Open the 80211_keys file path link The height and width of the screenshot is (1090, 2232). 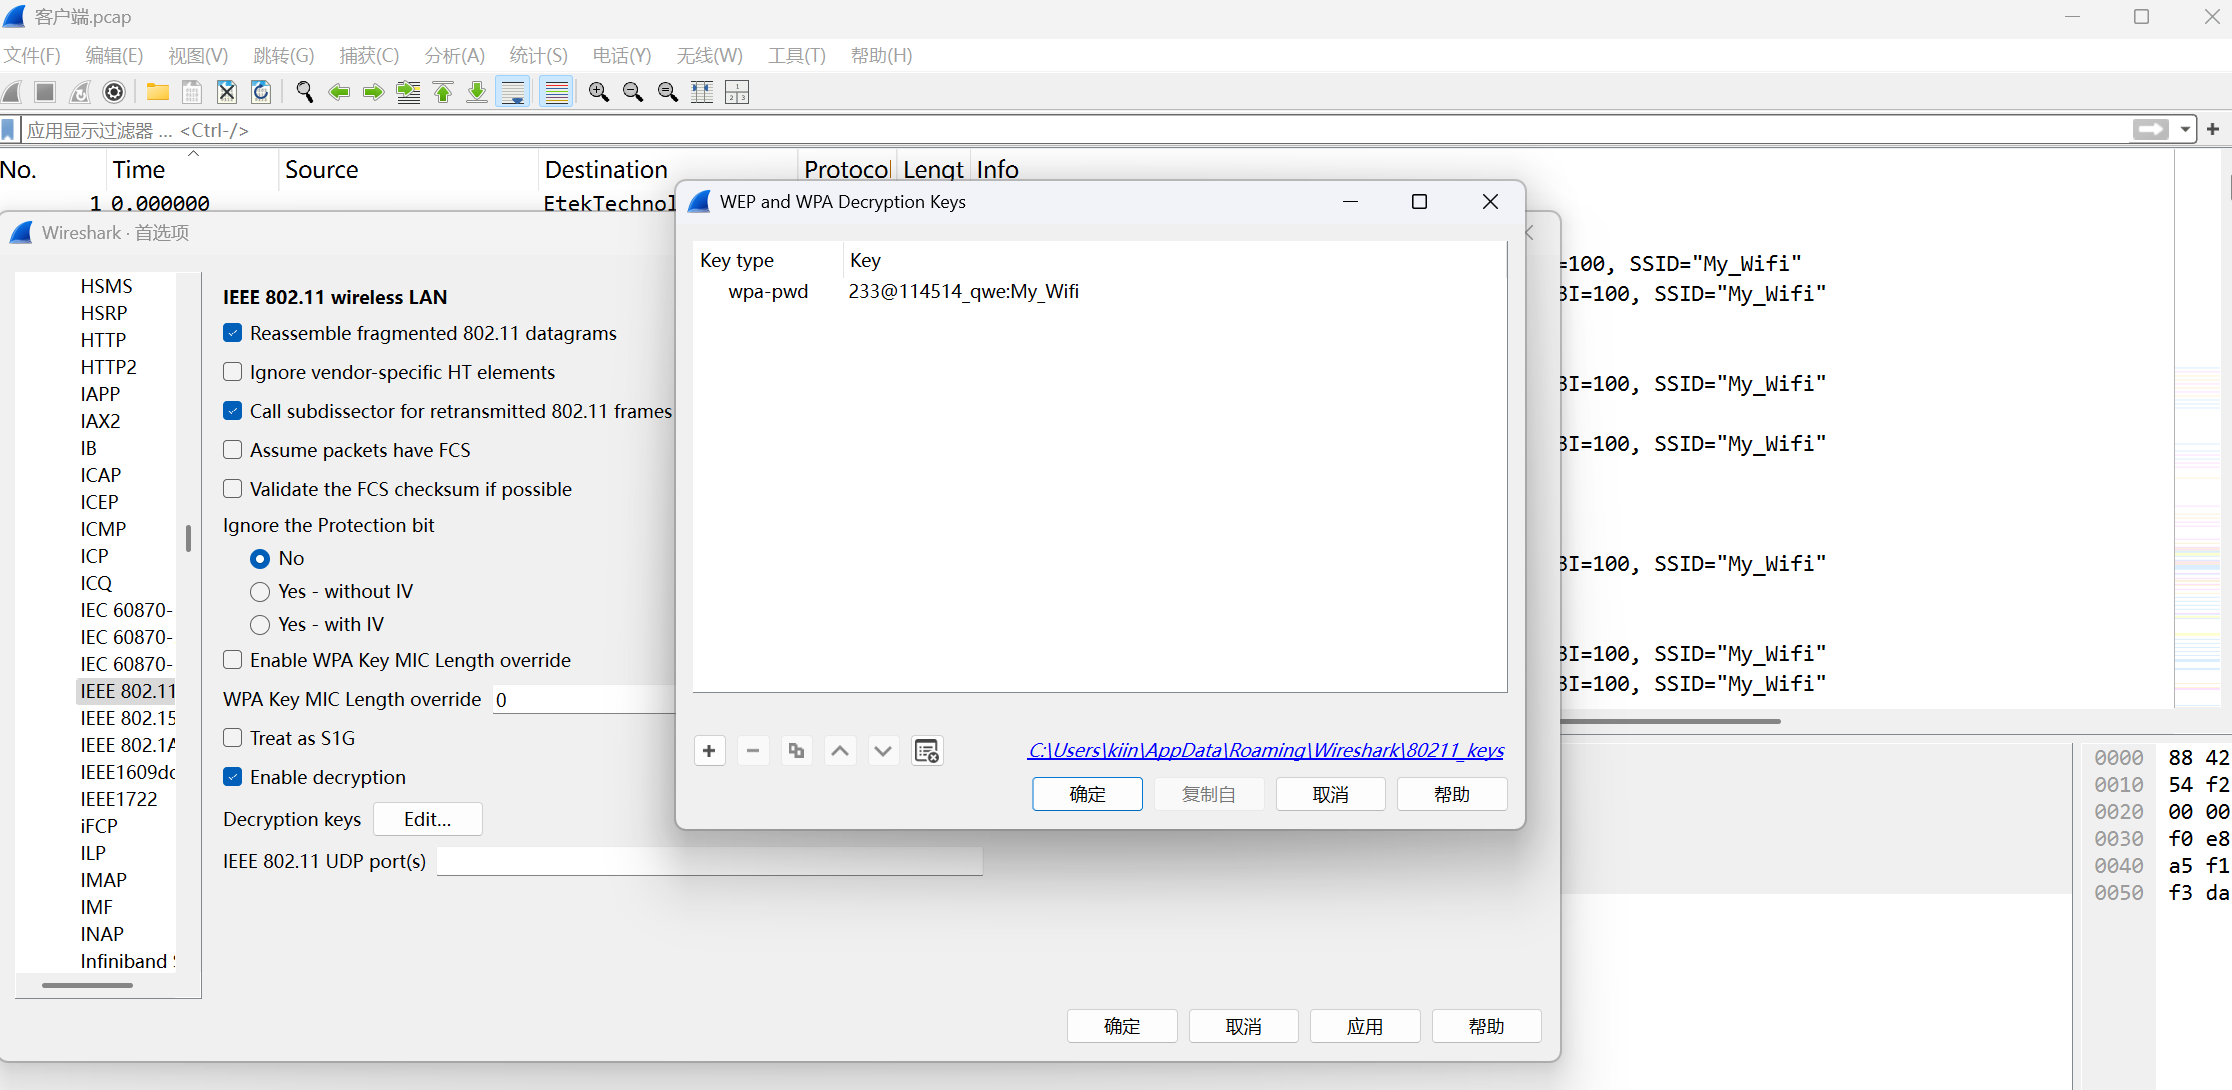coord(1265,750)
